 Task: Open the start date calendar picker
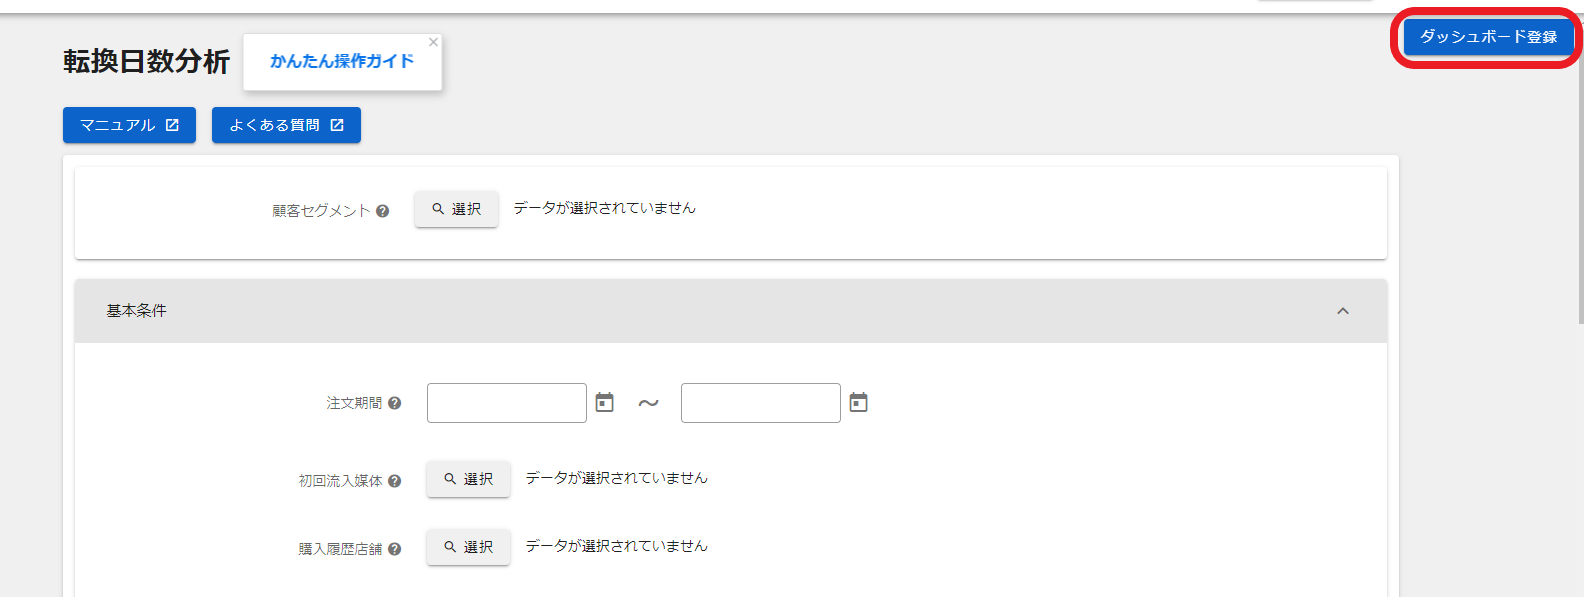click(604, 402)
